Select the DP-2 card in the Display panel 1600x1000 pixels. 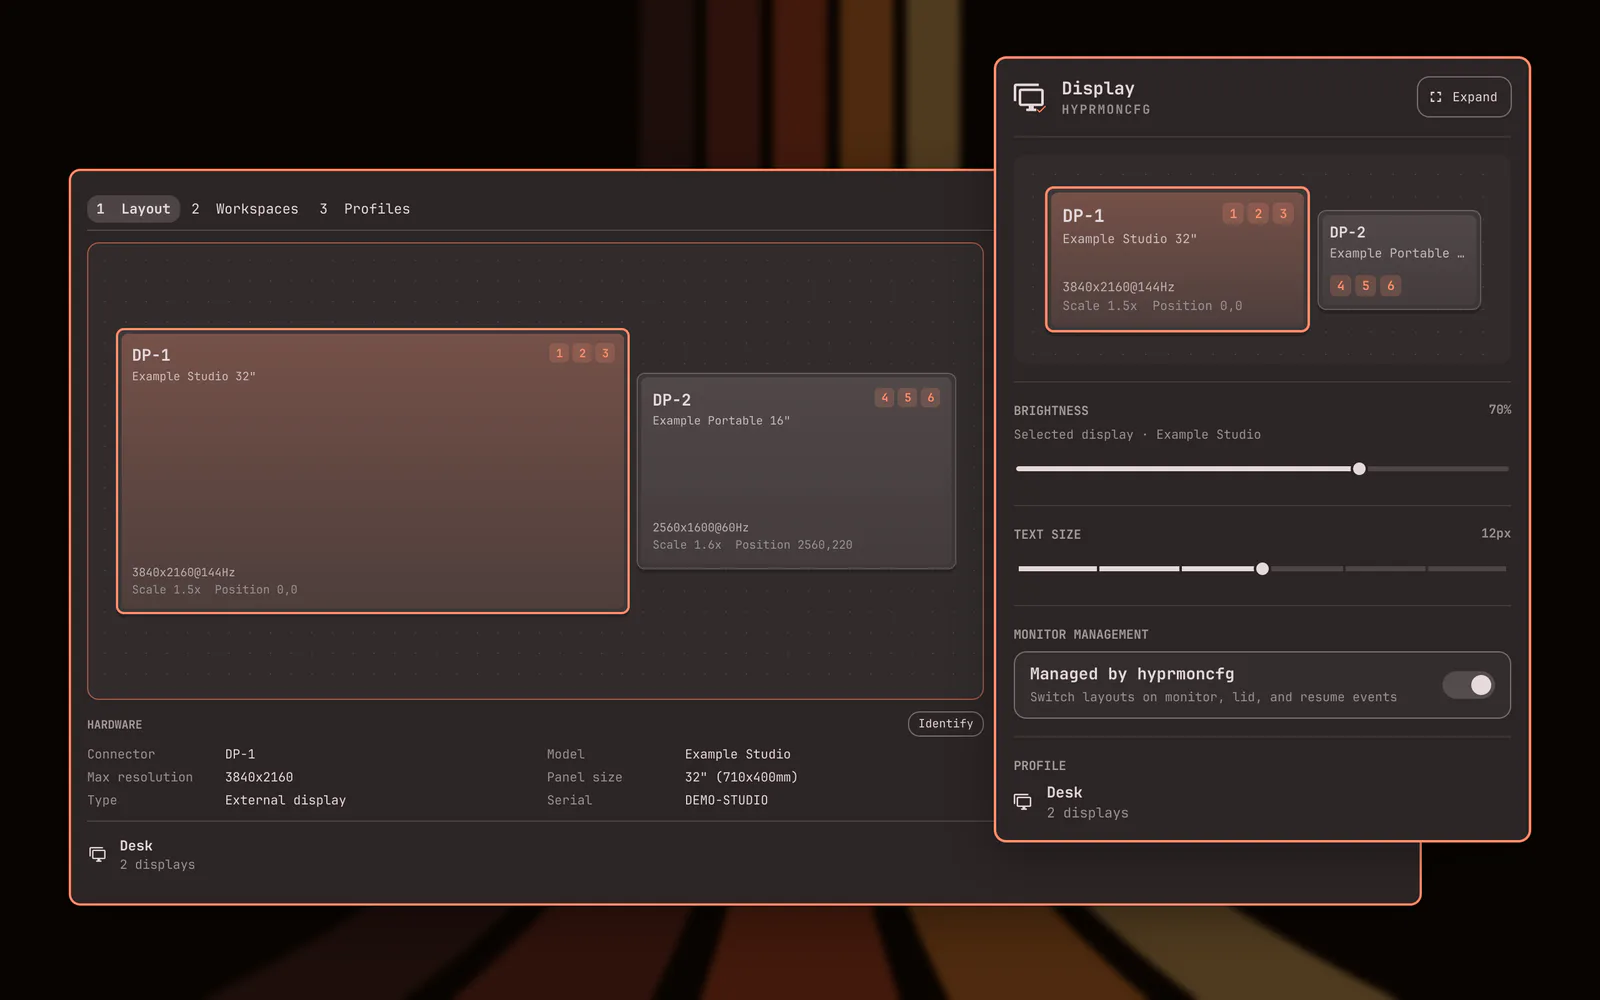click(x=1399, y=260)
